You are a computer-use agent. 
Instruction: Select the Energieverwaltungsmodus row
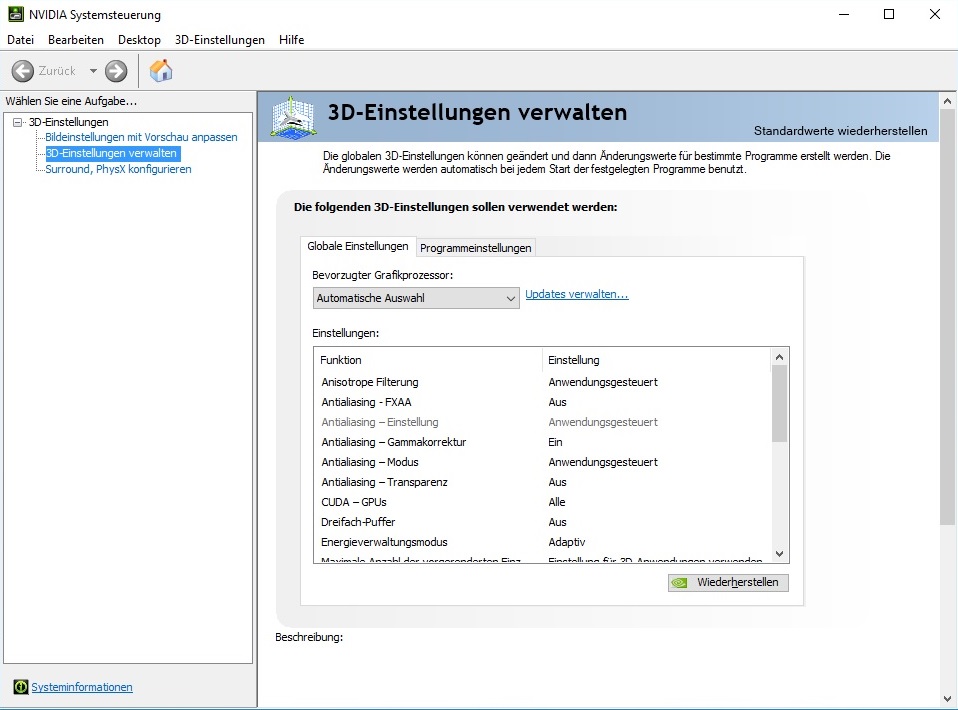[x=543, y=542]
